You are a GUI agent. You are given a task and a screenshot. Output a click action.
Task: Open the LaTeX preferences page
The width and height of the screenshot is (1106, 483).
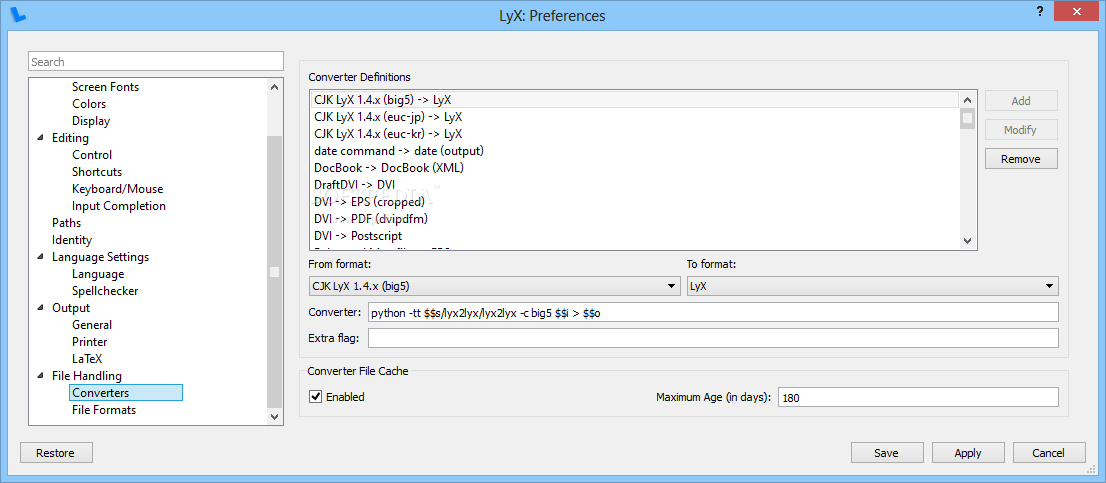(87, 358)
